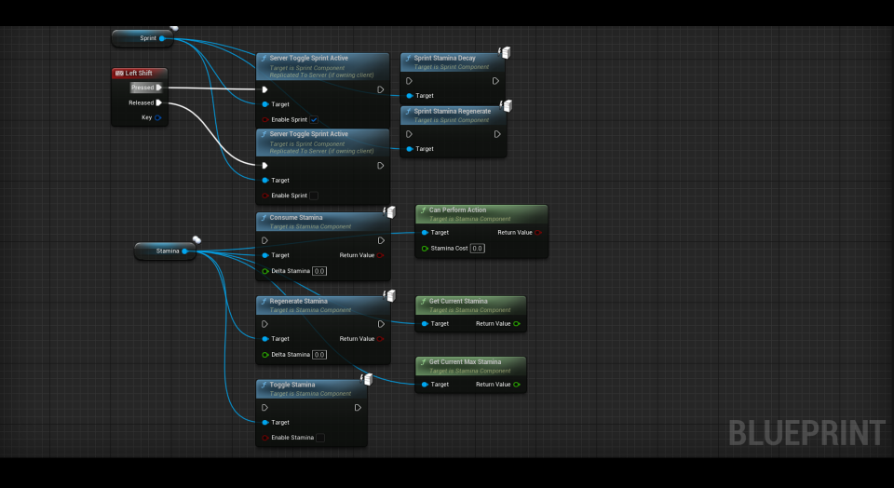Click Consume Stamina Return Value pin
The height and width of the screenshot is (488, 894).
tap(380, 255)
